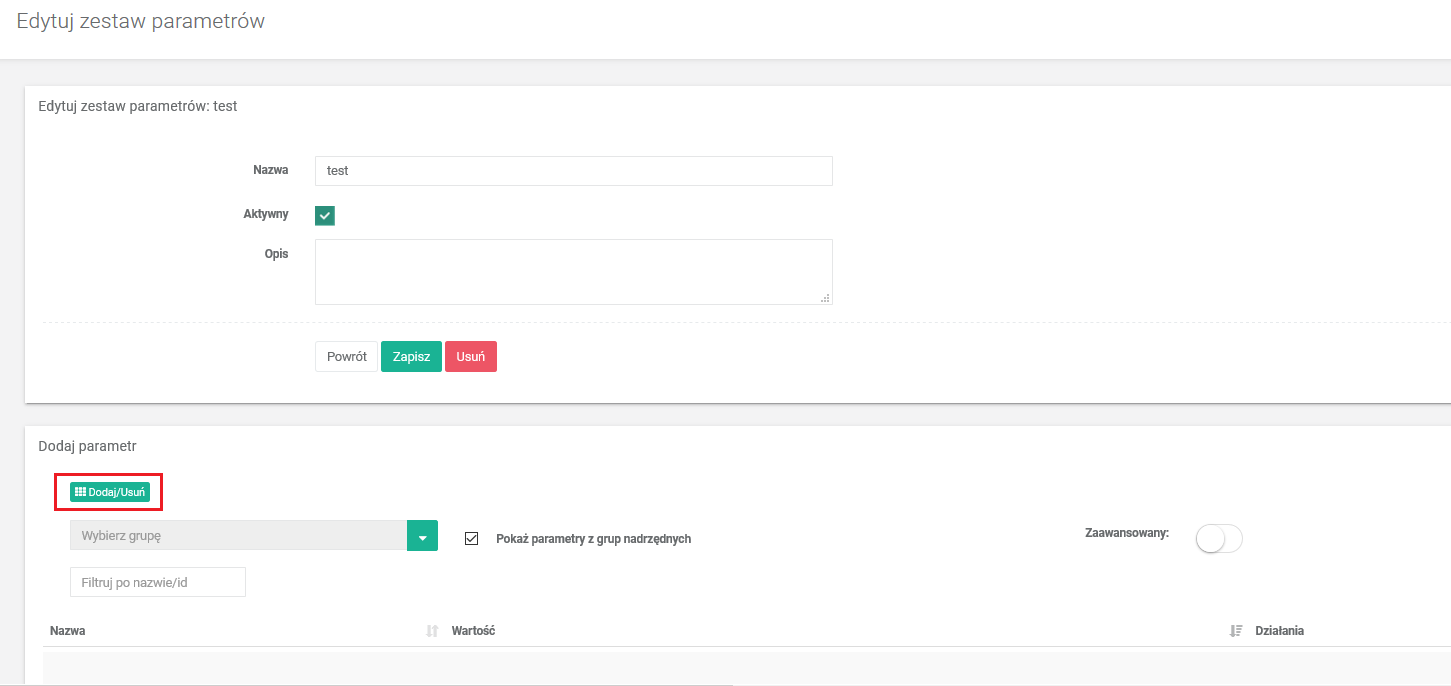
Task: Save changes with the Zapisz button
Action: point(411,357)
